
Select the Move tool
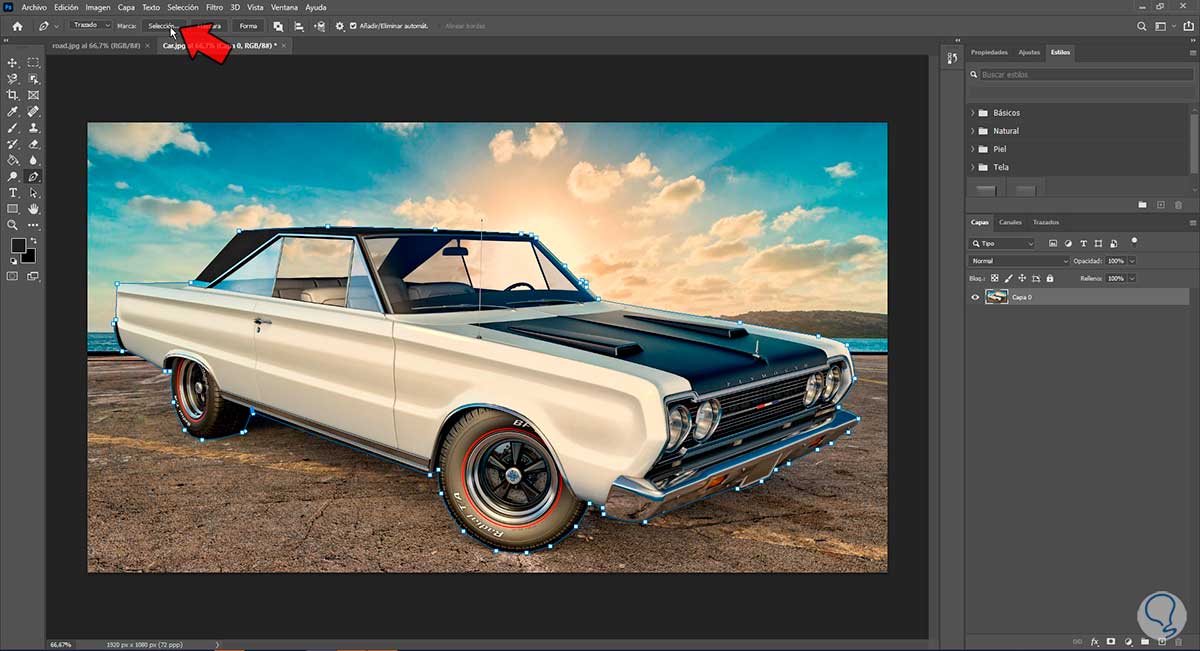(13, 62)
